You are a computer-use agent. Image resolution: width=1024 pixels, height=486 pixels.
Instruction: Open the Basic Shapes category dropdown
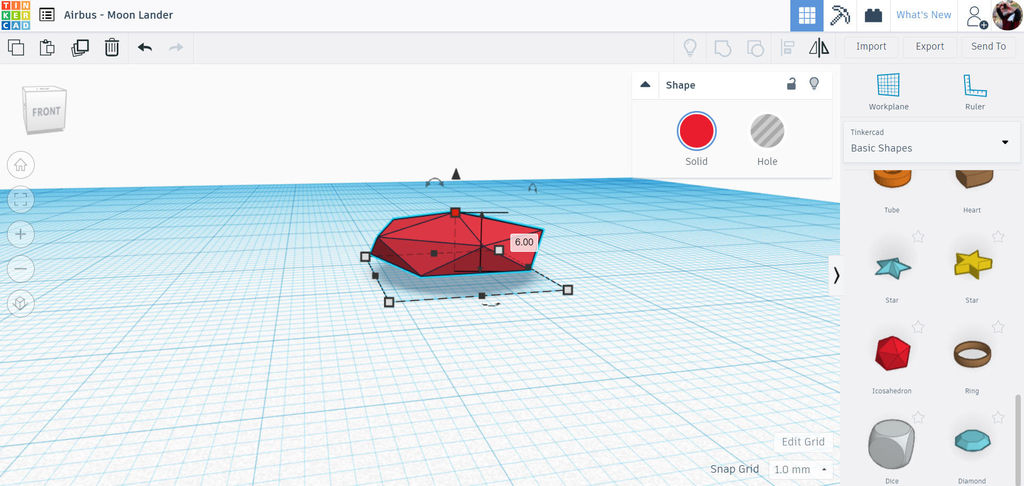point(931,142)
